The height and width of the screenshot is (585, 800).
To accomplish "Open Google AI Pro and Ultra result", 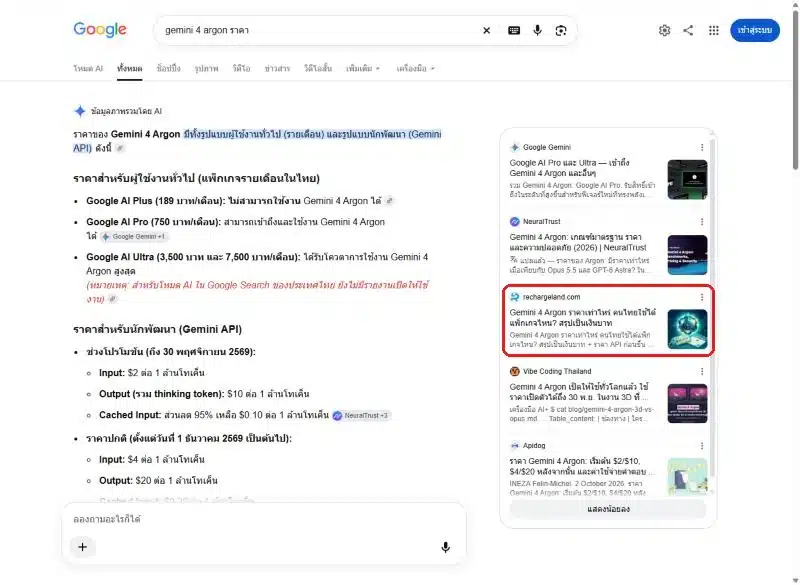I will [569, 168].
